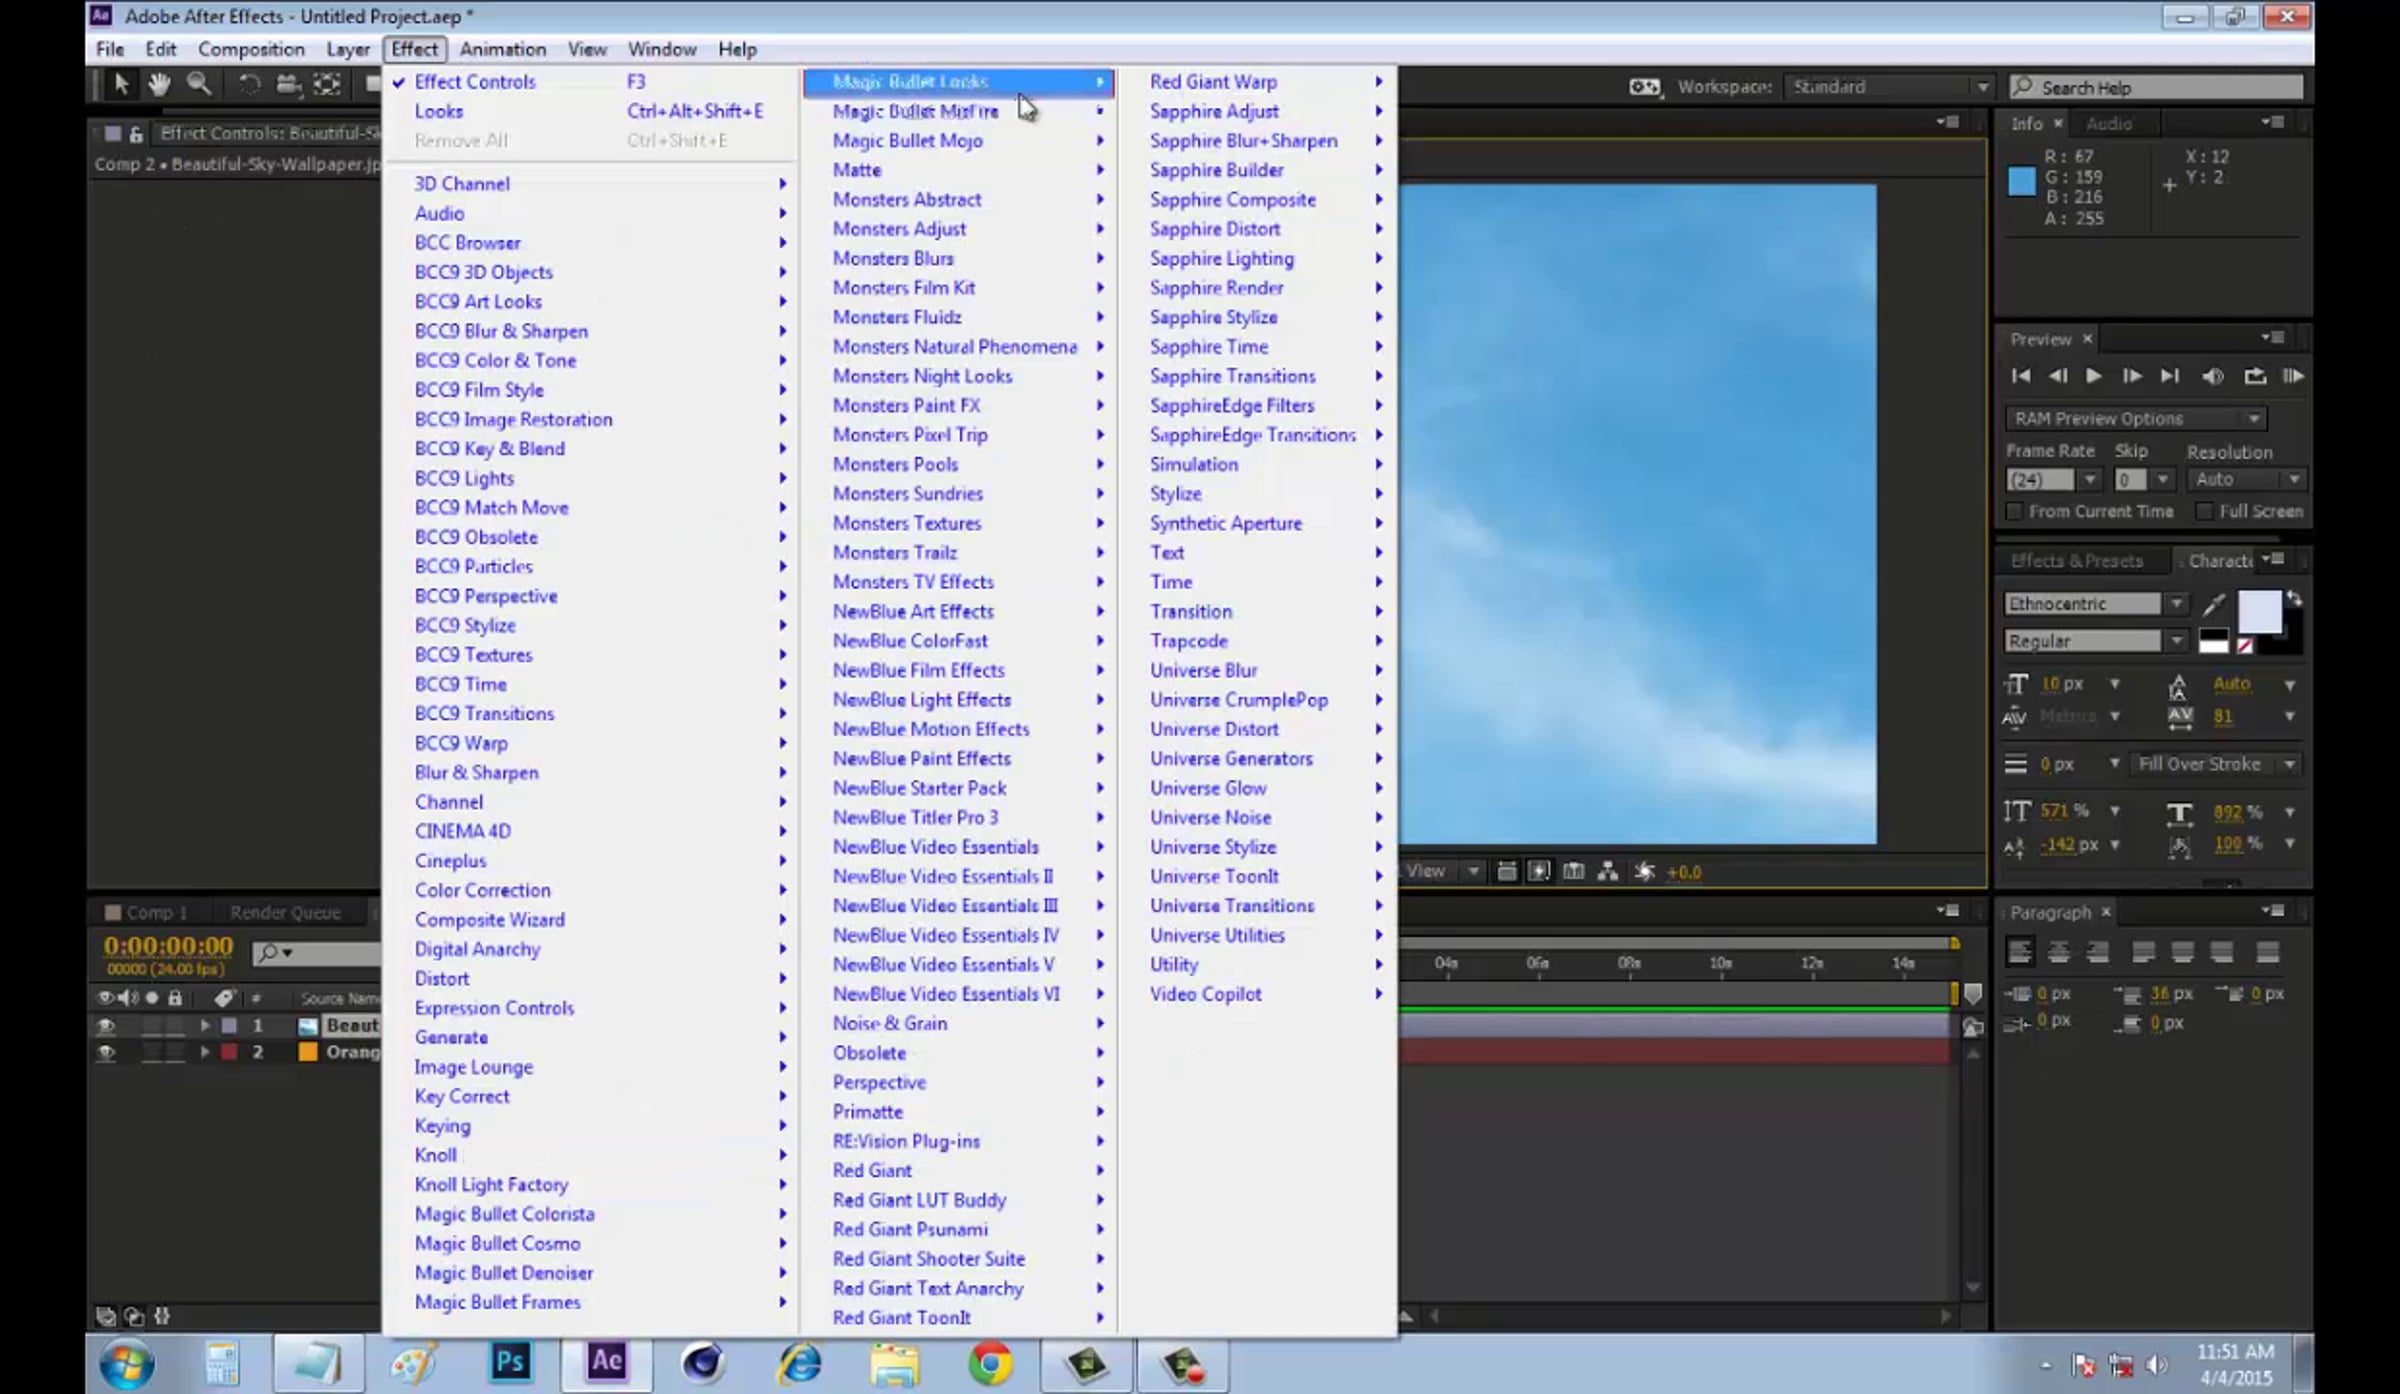Open the Resolution Auto dropdown

[x=2247, y=480]
